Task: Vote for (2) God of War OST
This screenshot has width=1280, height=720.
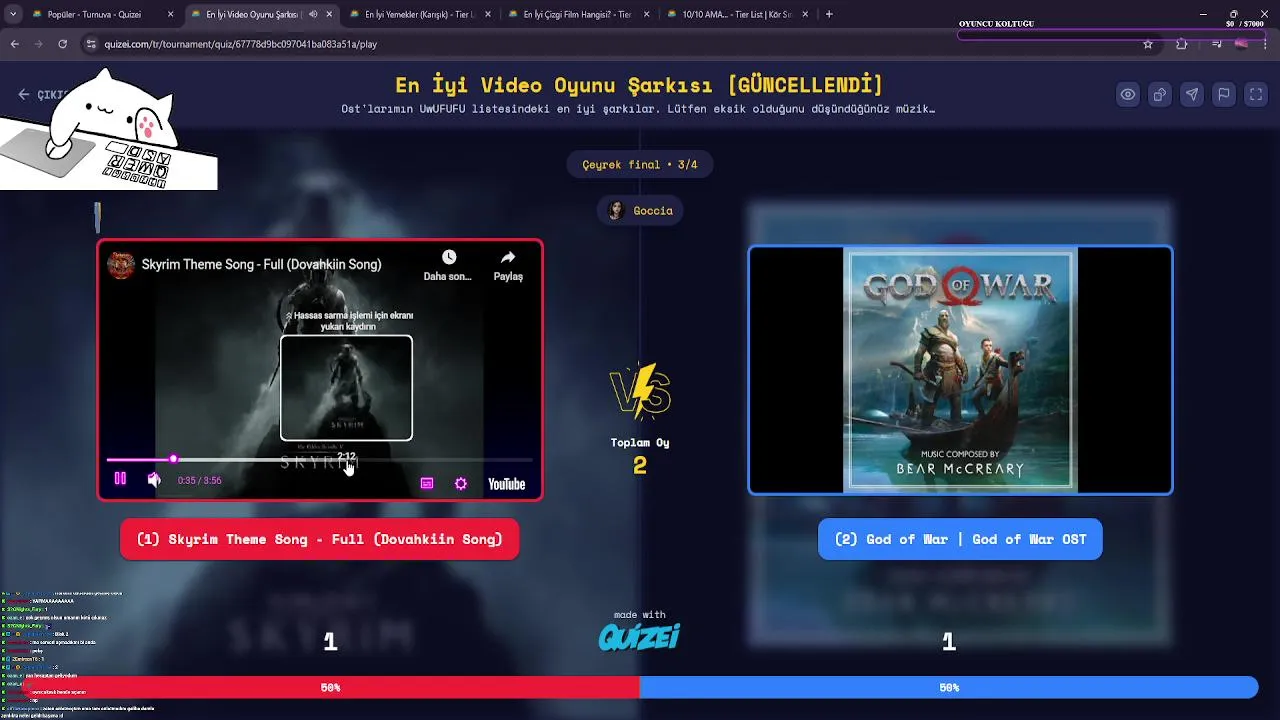Action: [x=960, y=539]
